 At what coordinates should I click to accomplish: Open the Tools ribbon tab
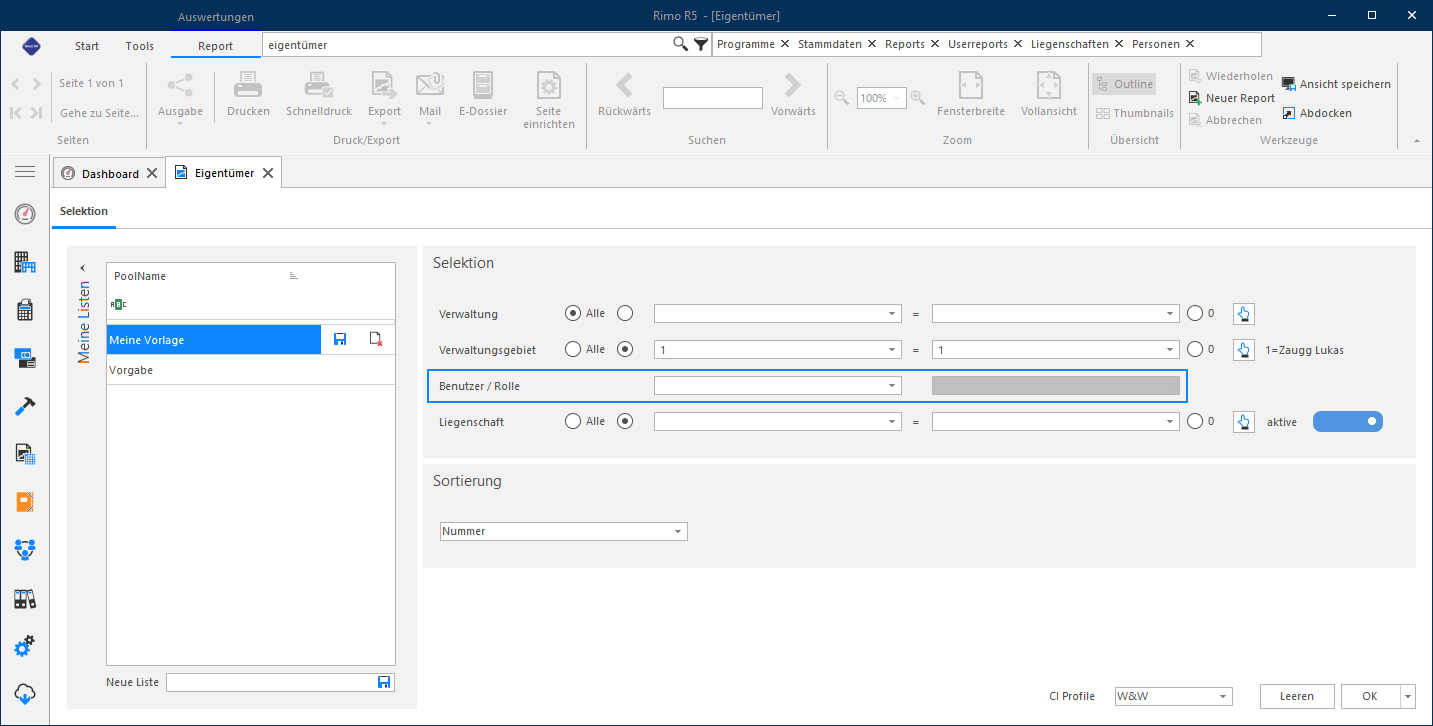140,46
